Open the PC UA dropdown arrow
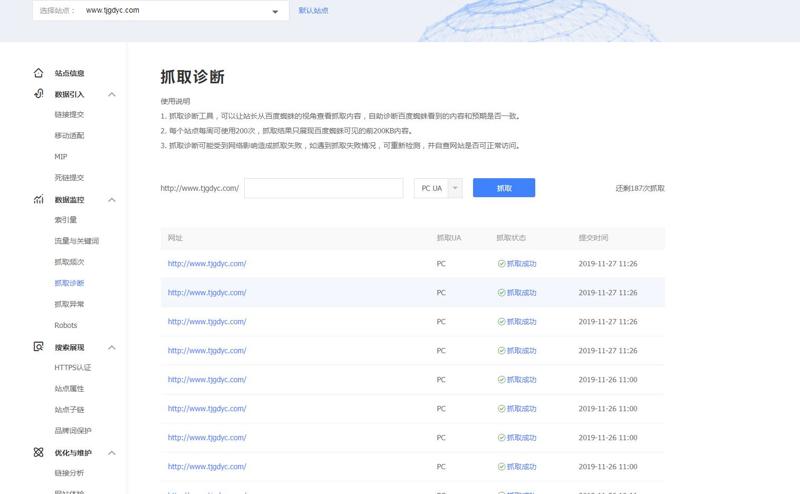The height and width of the screenshot is (494, 800). pyautogui.click(x=455, y=188)
